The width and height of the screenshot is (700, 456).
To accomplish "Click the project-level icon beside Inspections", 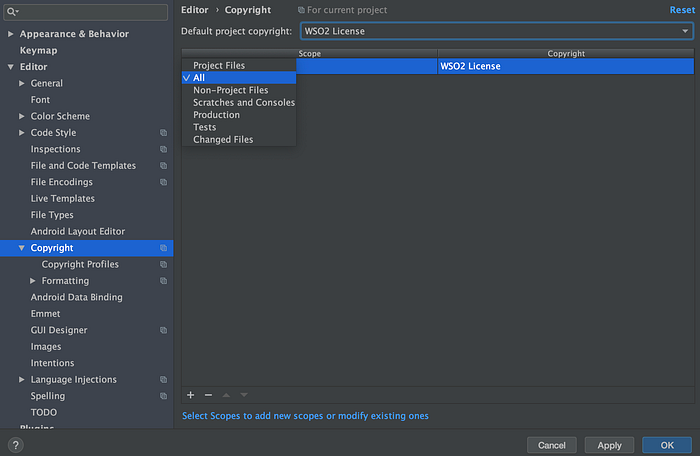I will (163, 149).
